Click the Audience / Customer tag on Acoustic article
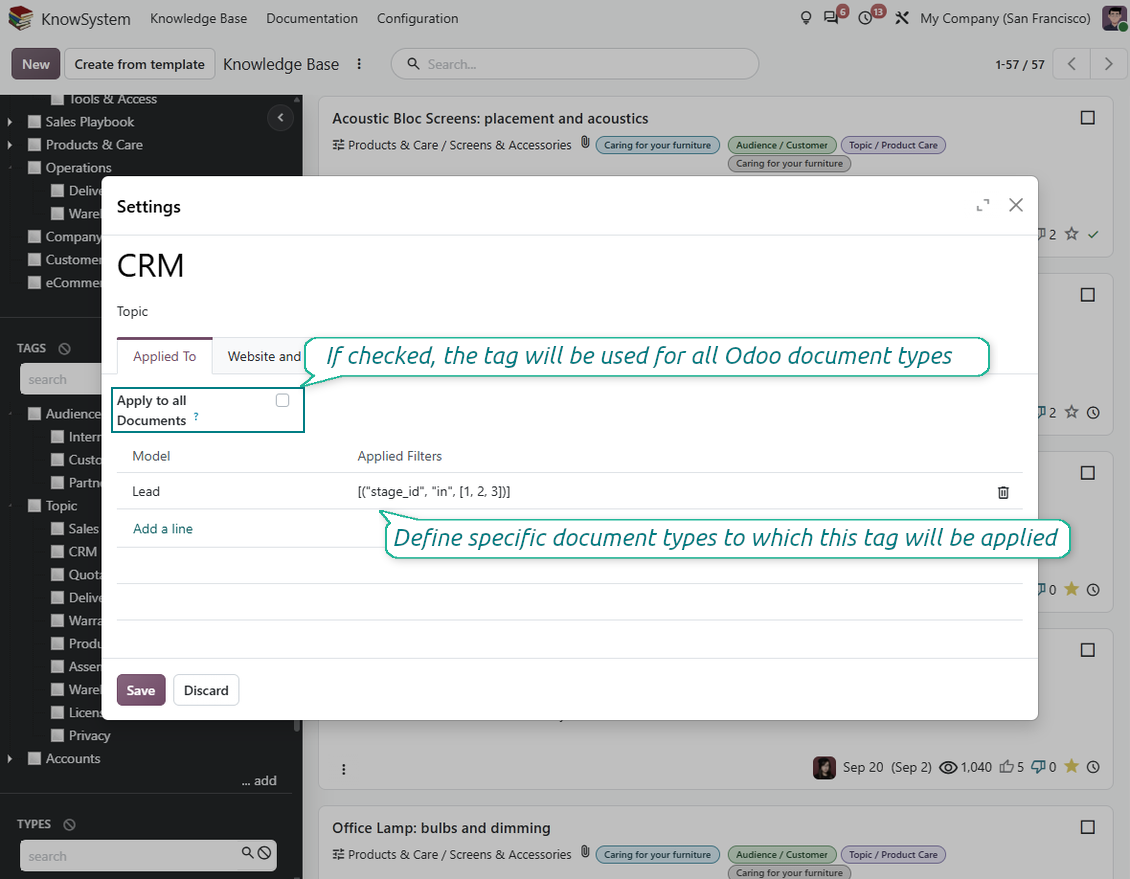Screen dimensions: 1130x879 [x=782, y=145]
